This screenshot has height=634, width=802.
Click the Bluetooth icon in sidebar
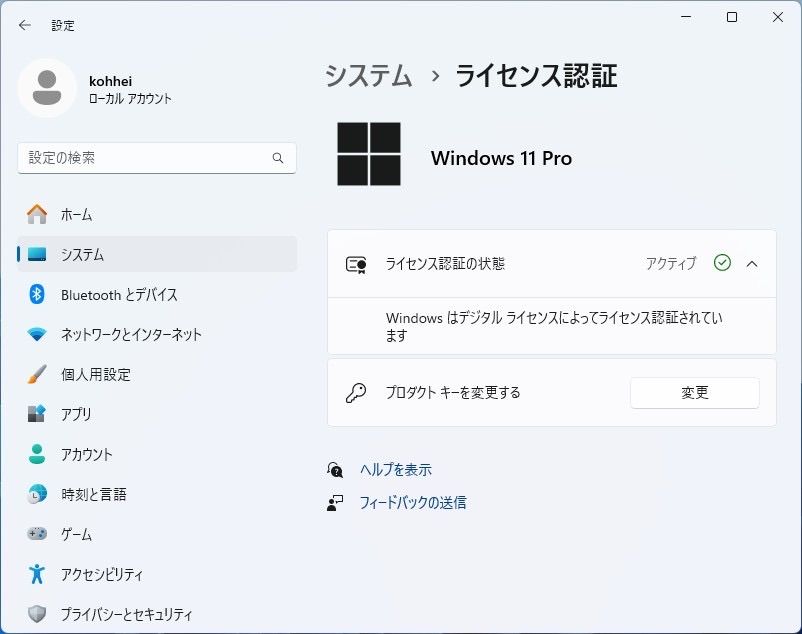(x=37, y=294)
